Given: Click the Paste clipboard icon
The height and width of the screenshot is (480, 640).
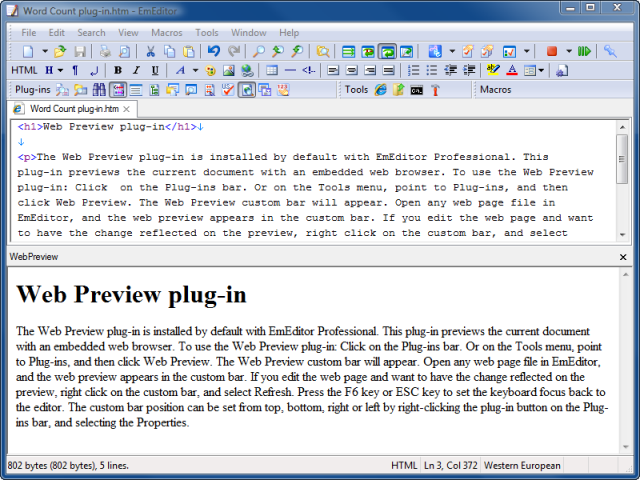Looking at the screenshot, I should 189,51.
